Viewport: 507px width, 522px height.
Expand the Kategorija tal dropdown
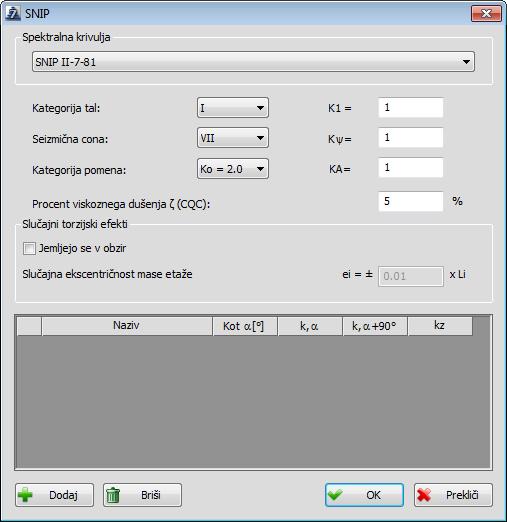(233, 108)
